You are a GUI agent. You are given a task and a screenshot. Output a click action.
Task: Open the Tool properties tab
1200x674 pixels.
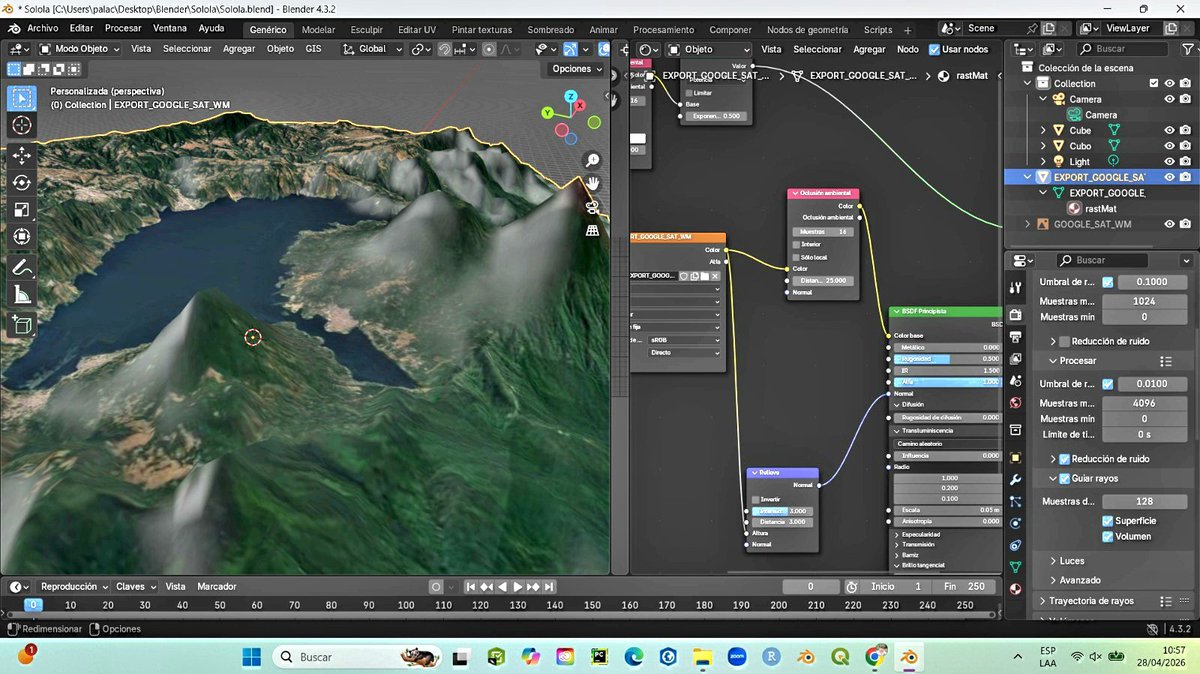pyautogui.click(x=1016, y=288)
